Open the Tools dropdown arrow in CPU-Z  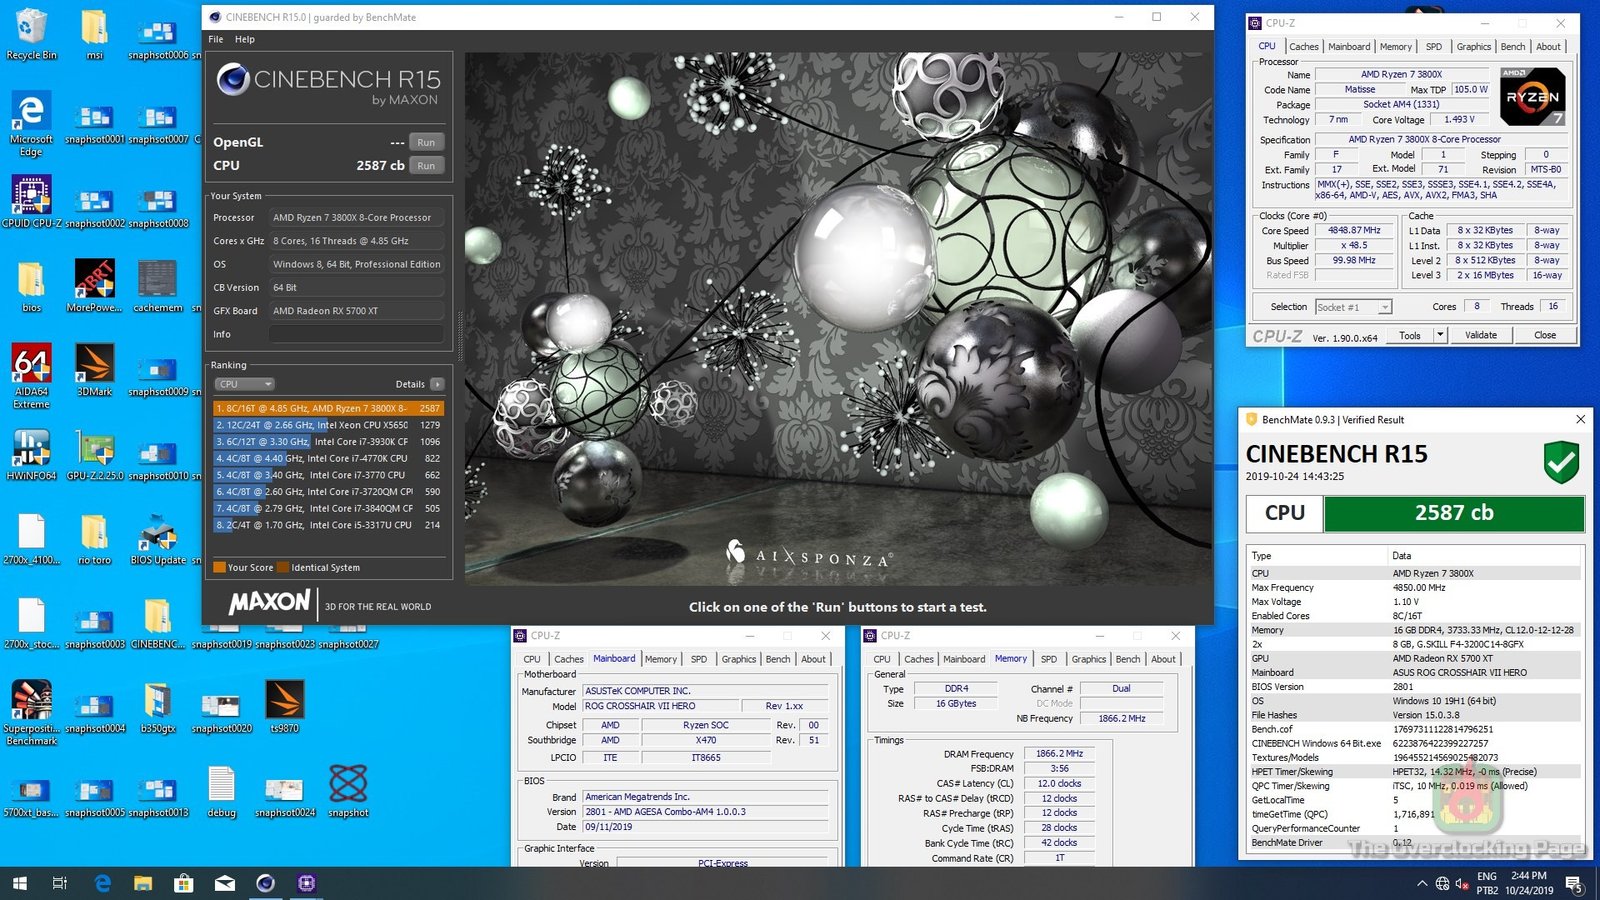tap(1440, 335)
